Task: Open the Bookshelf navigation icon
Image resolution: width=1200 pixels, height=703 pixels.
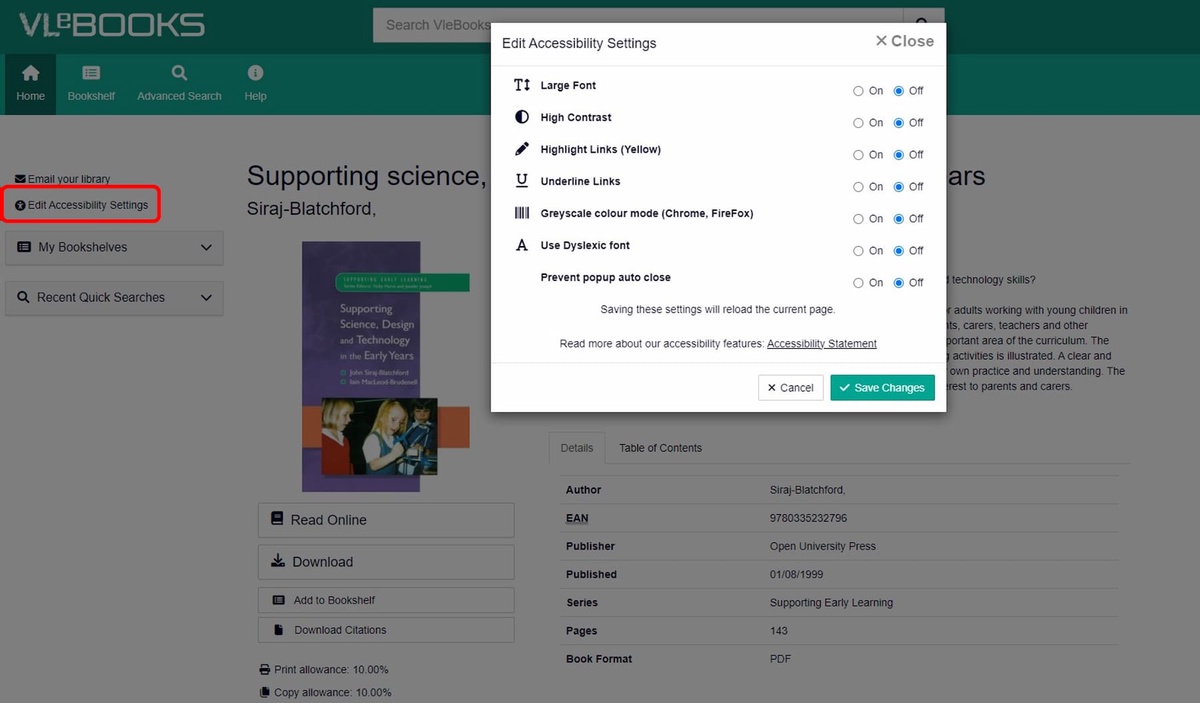Action: tap(91, 73)
